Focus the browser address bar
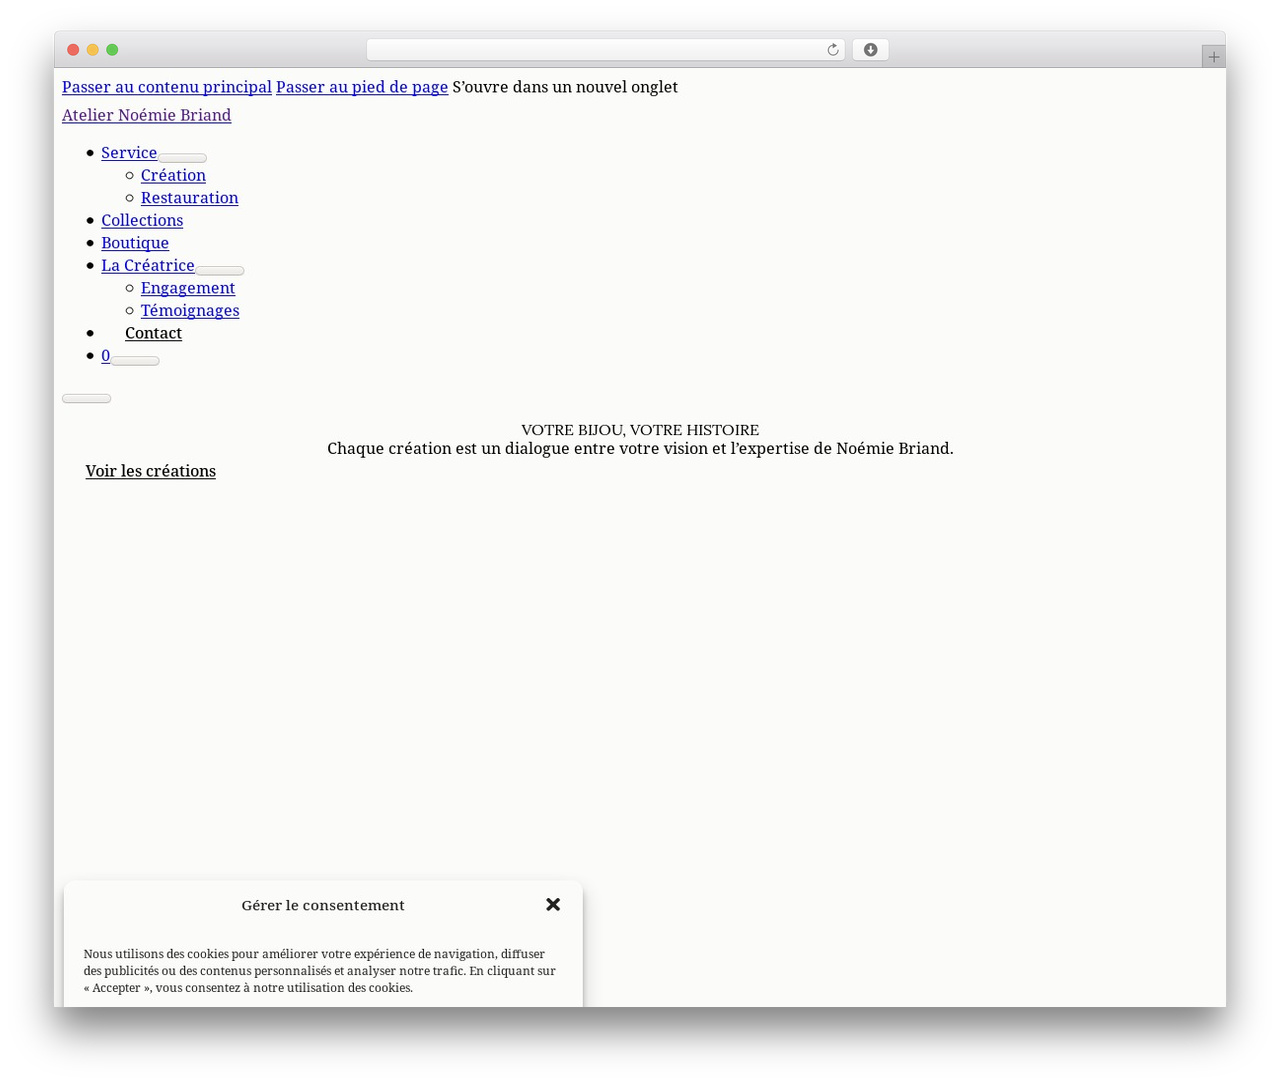 coord(605,50)
